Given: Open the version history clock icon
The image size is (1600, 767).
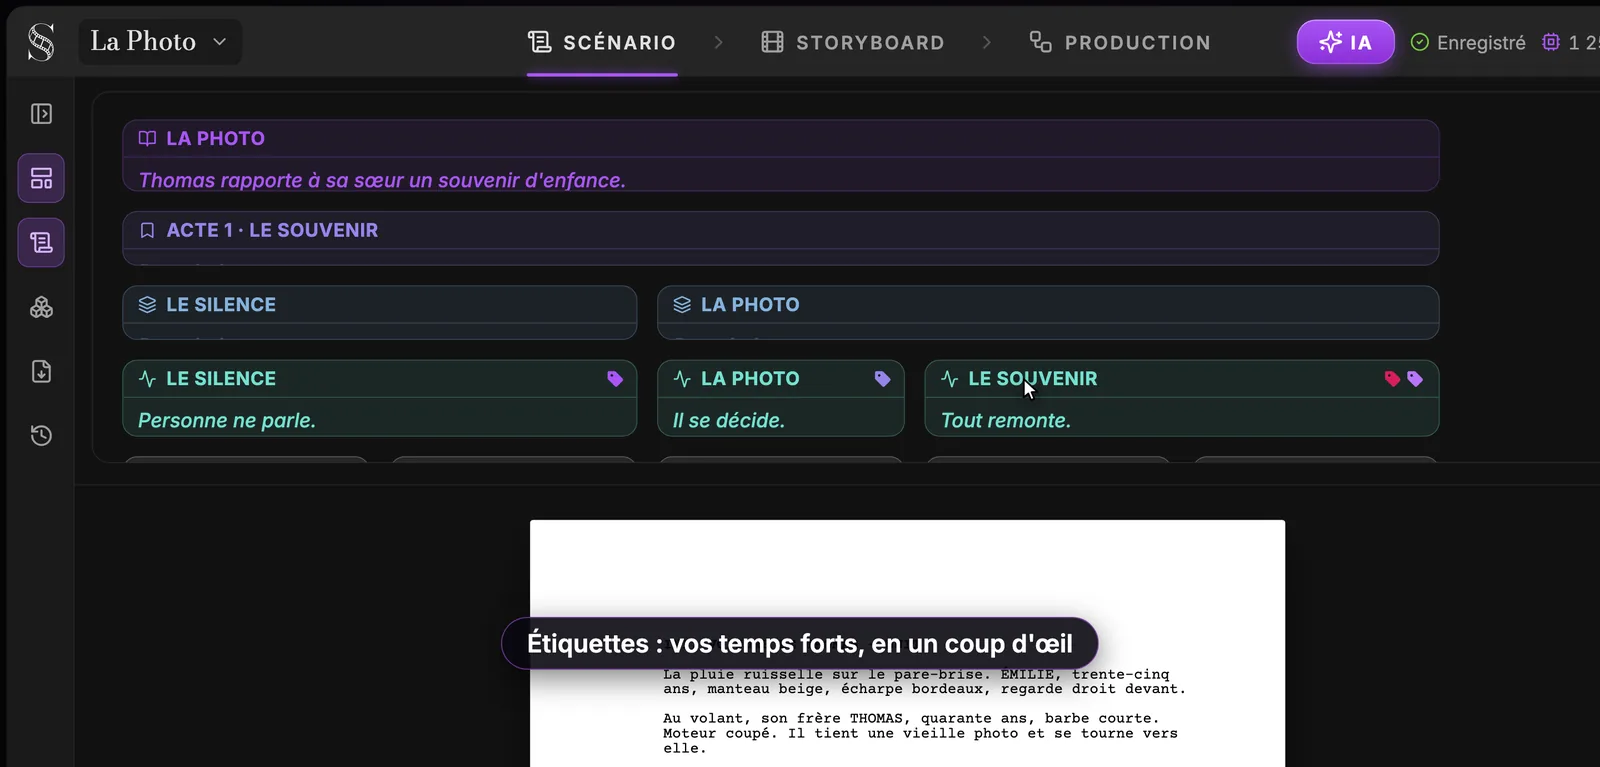Looking at the screenshot, I should 41,435.
